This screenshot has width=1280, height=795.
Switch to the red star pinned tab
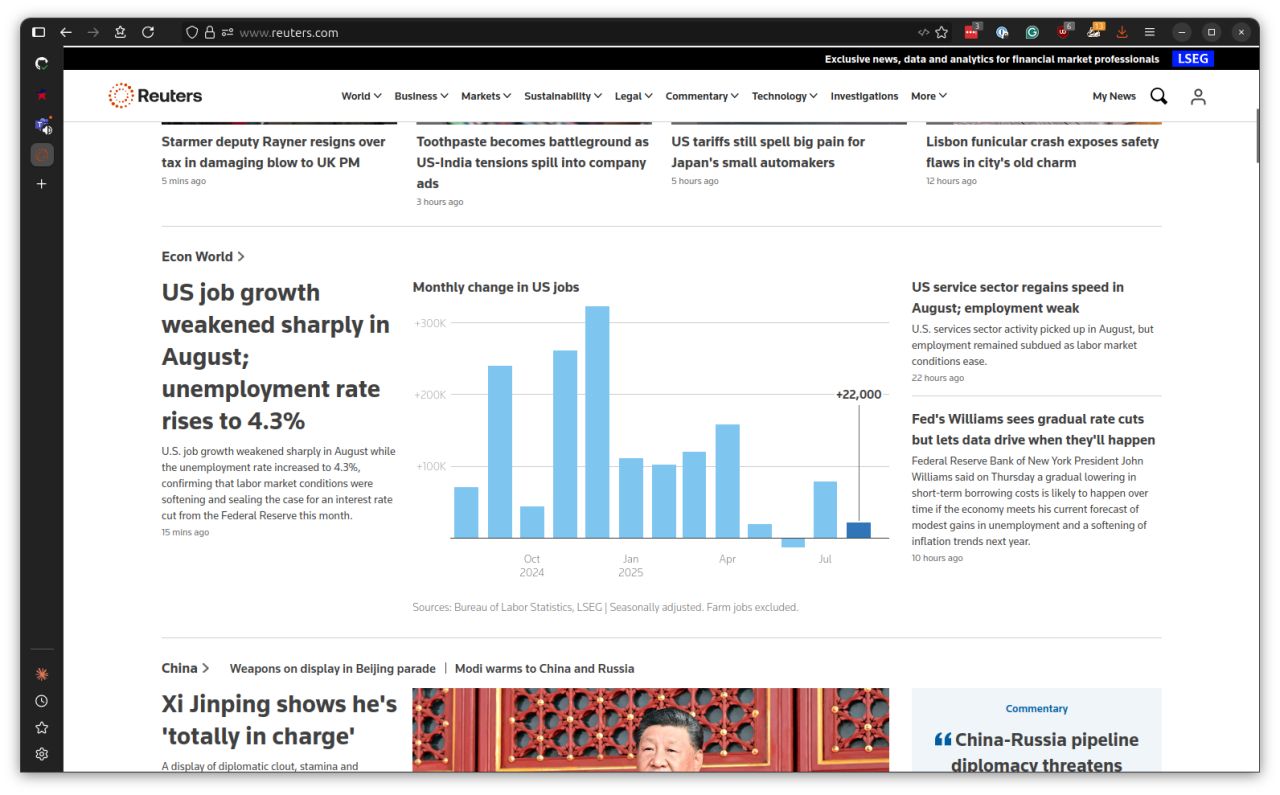pyautogui.click(x=41, y=95)
